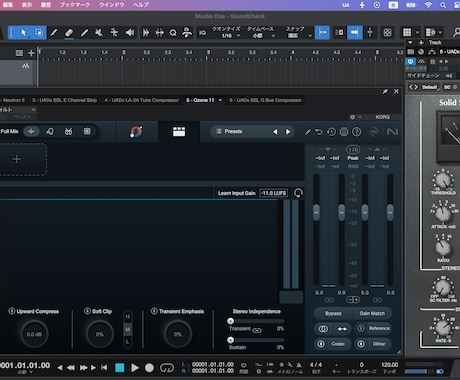
Task: Toggle the Dither power button
Action: point(361,344)
